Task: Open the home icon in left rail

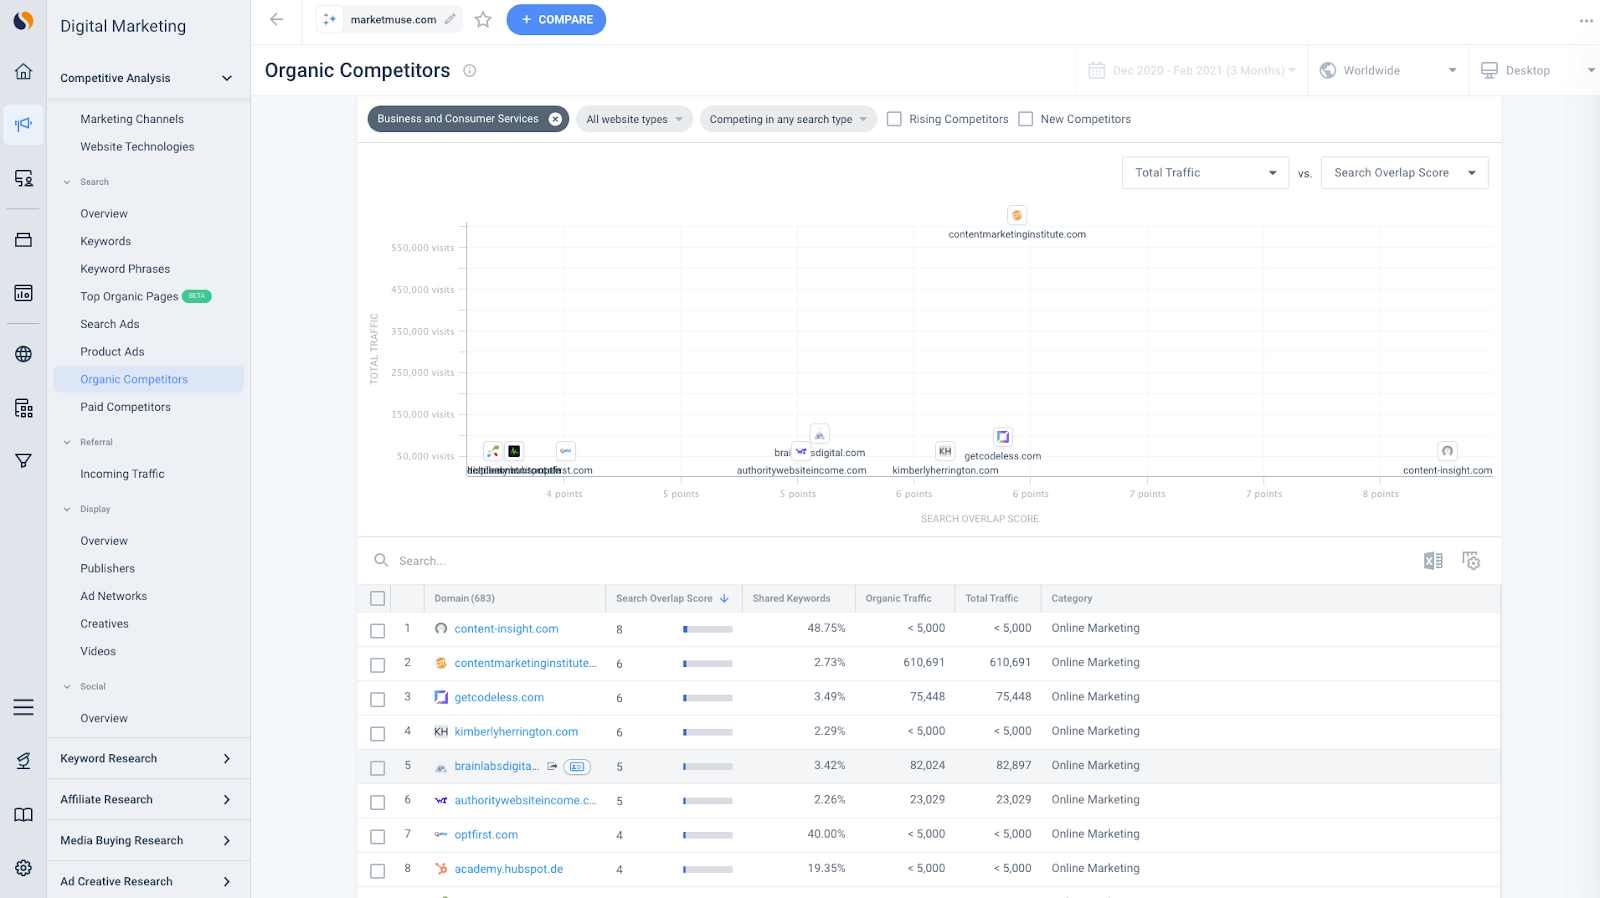Action: (23, 71)
